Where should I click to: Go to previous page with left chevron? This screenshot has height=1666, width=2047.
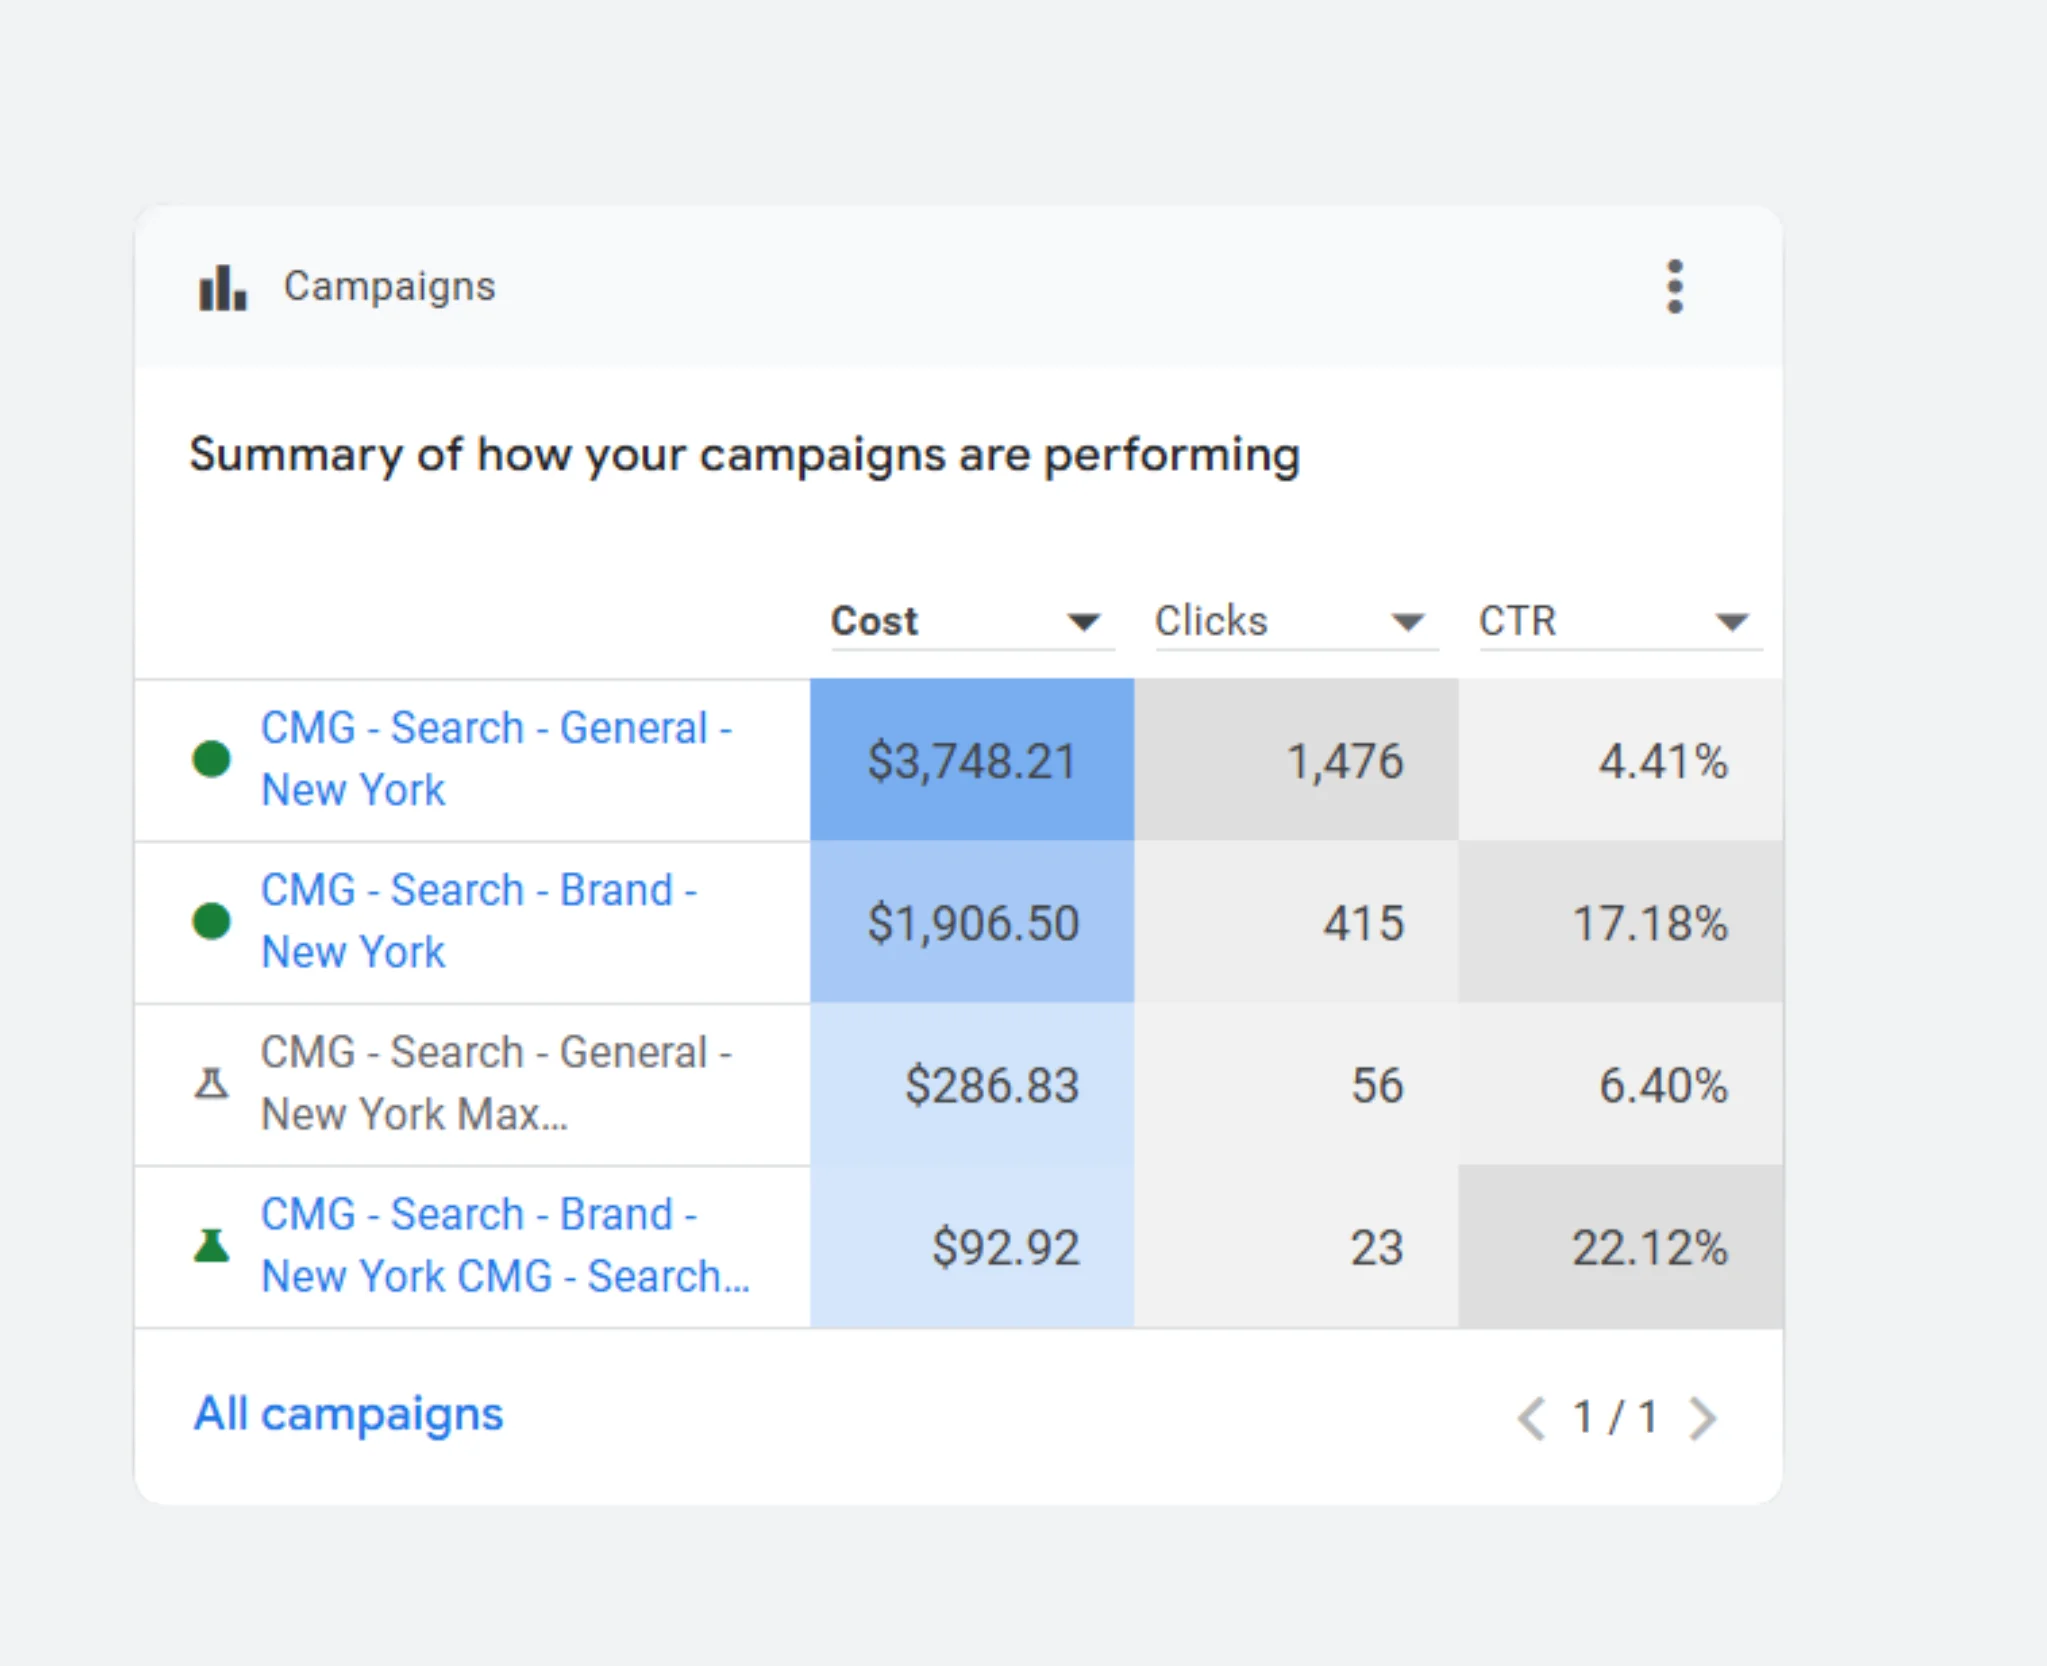coord(1531,1418)
